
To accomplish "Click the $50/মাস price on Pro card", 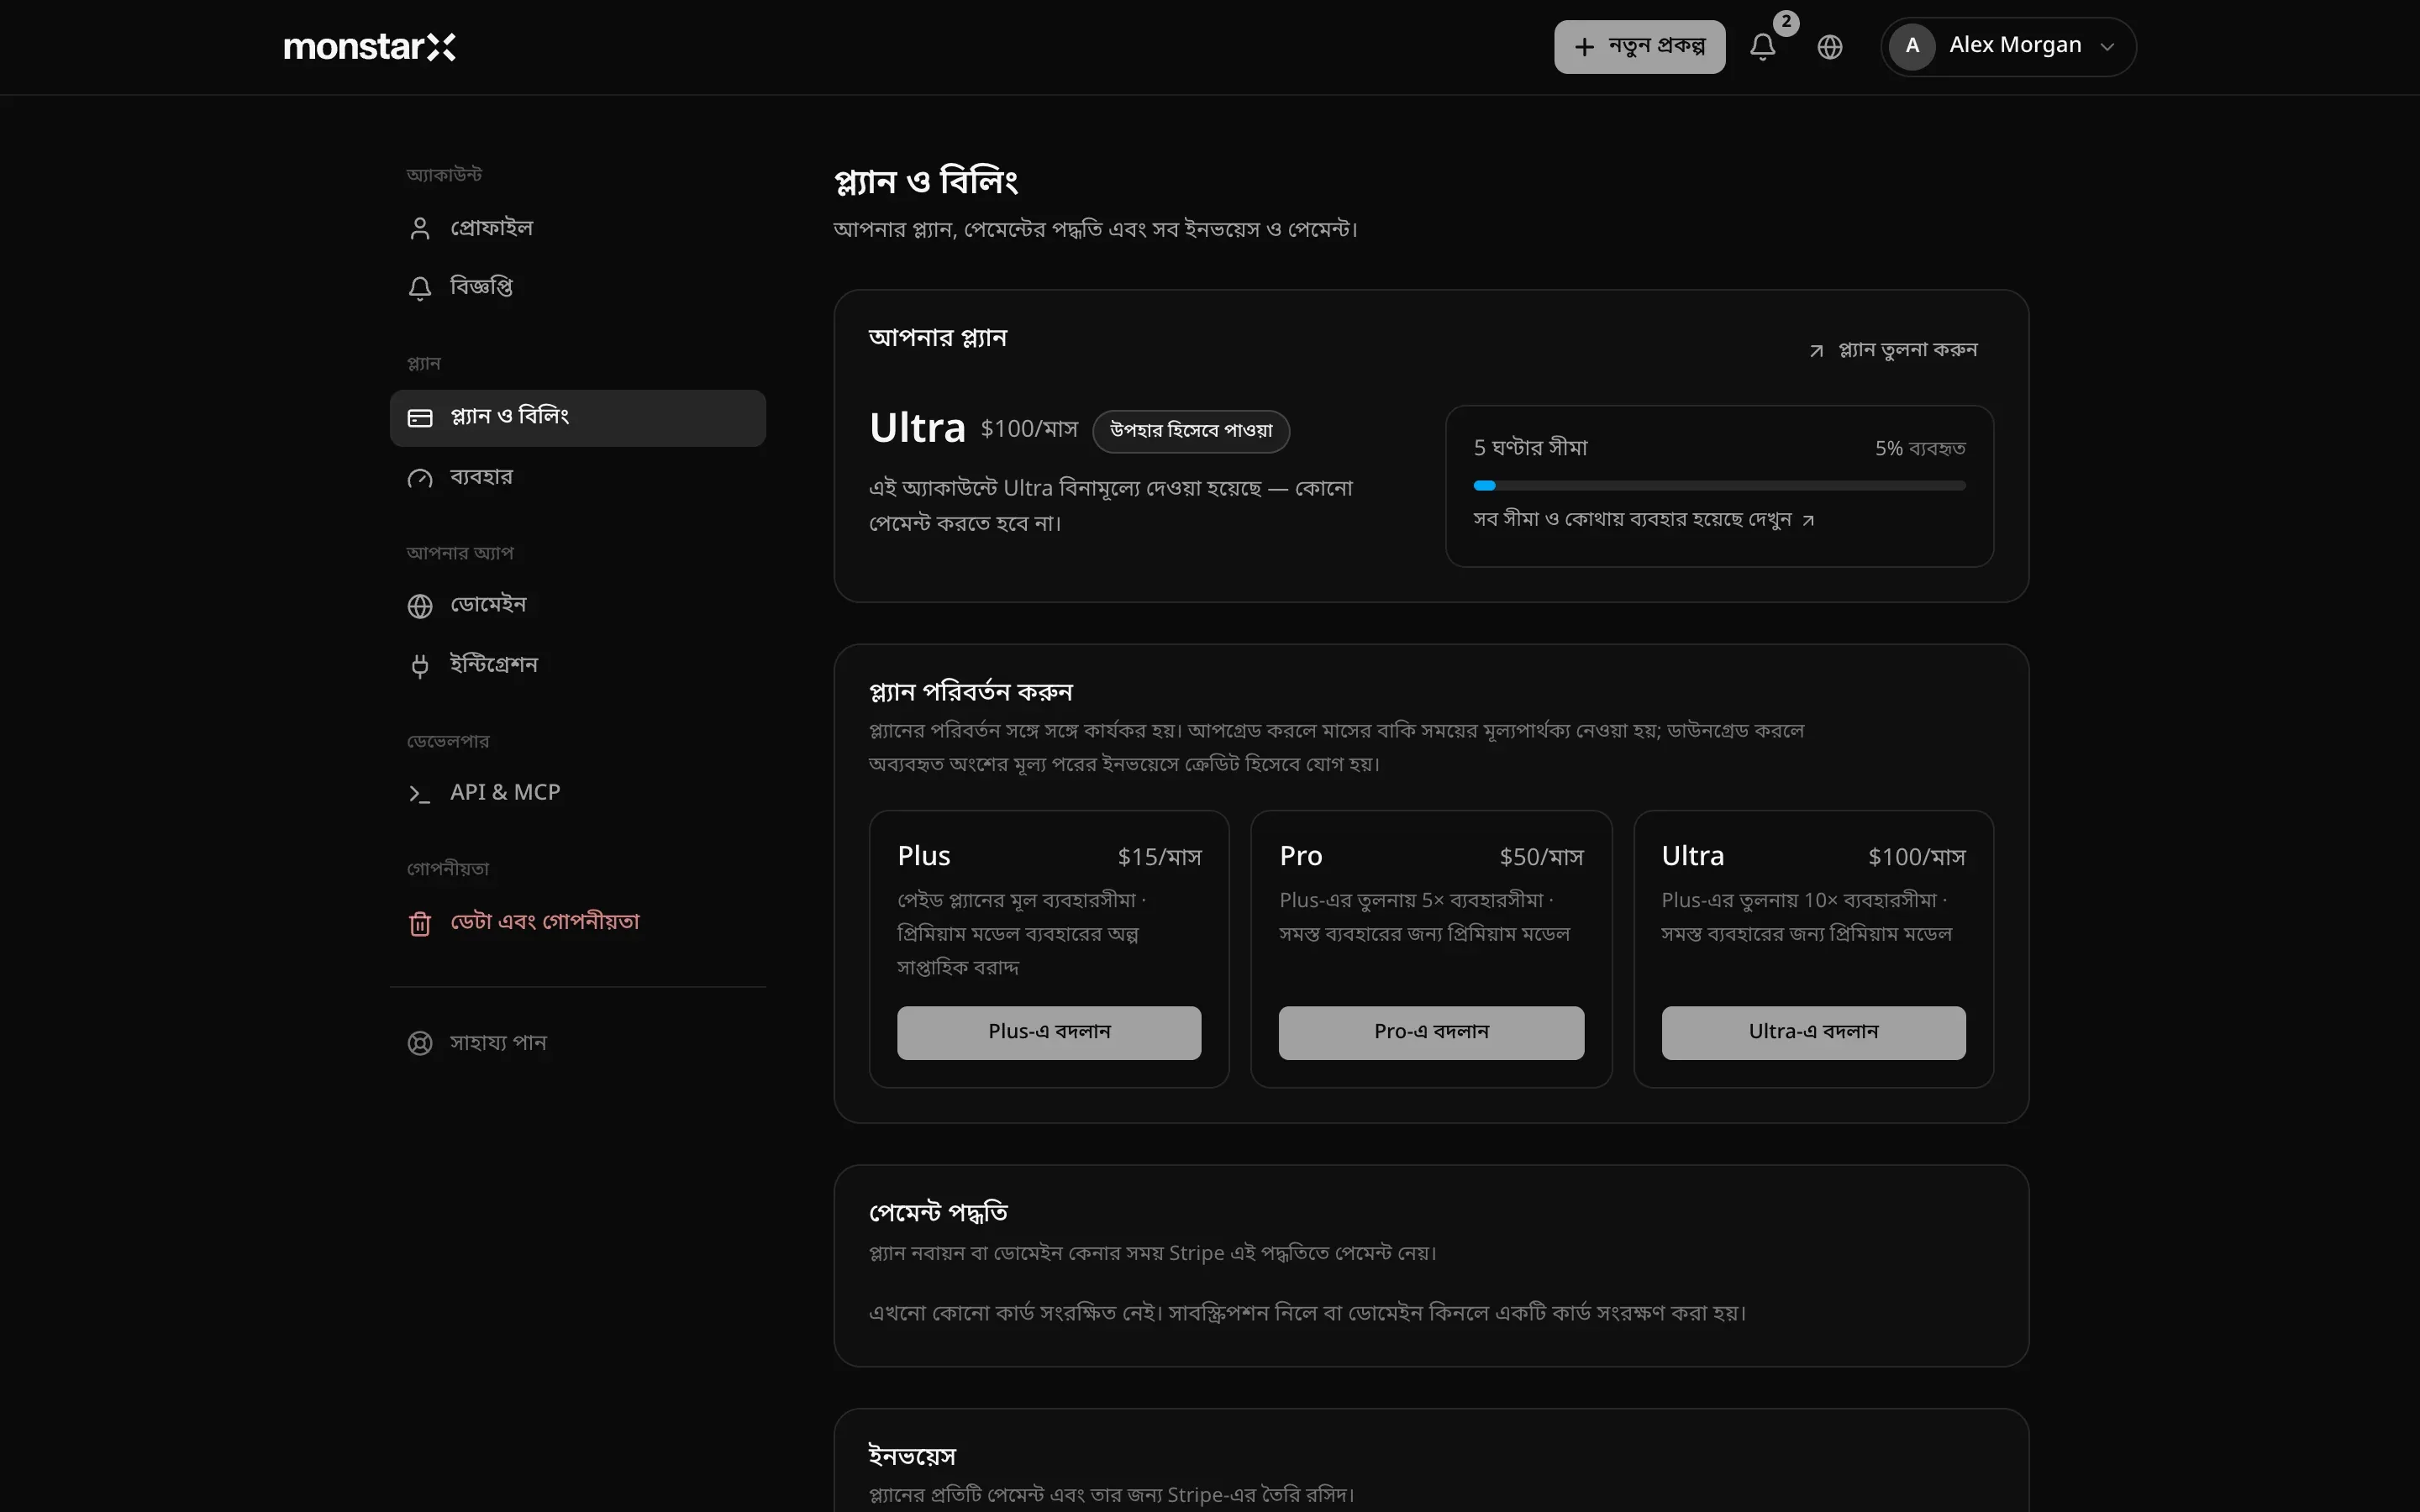I will coord(1541,858).
